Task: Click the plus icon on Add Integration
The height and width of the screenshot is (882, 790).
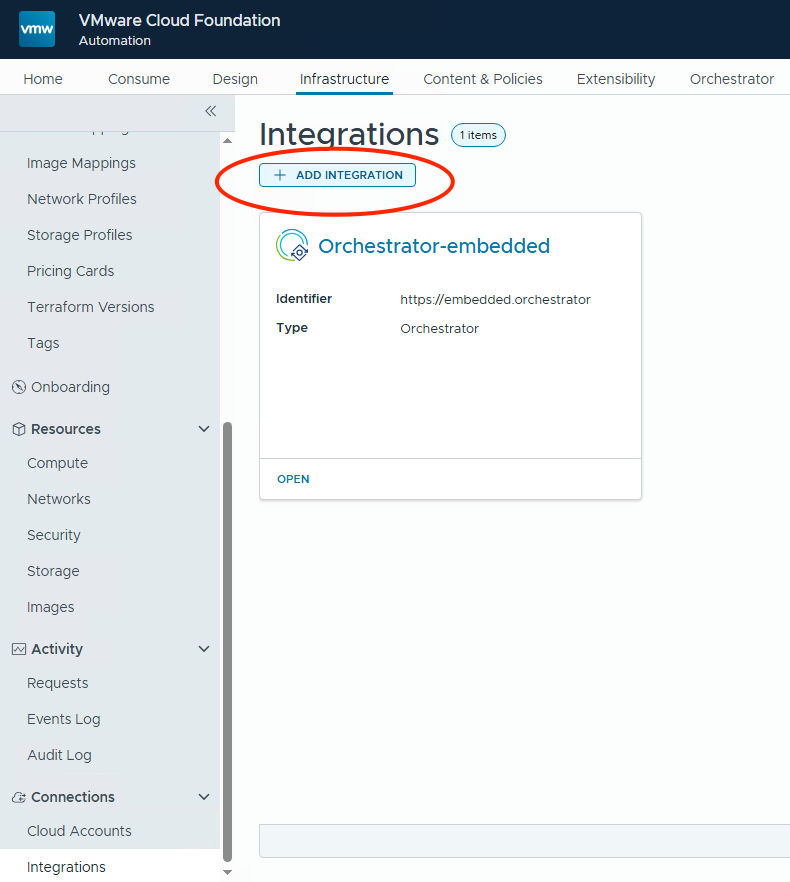Action: pyautogui.click(x=280, y=175)
